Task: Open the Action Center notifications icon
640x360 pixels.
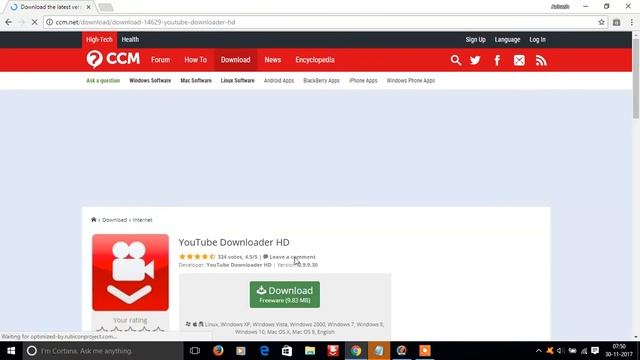Action: pos(595,351)
